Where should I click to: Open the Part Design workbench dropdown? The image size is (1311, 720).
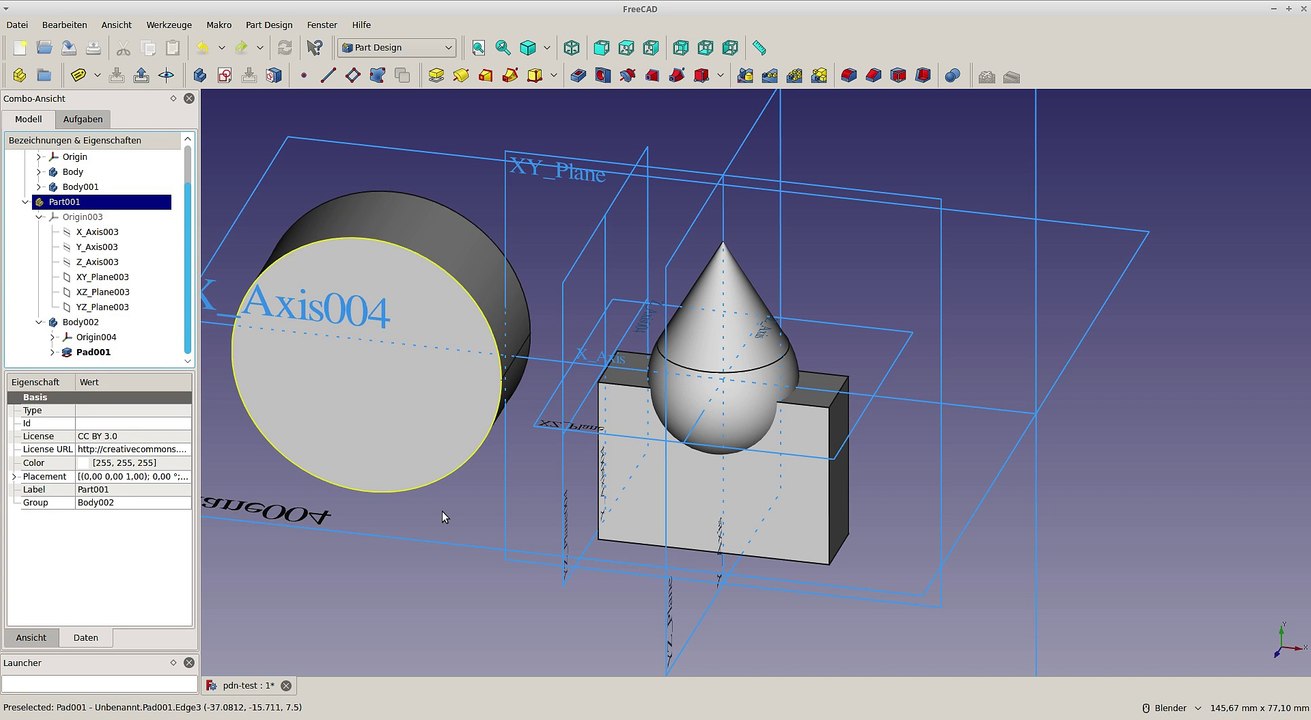tap(397, 47)
